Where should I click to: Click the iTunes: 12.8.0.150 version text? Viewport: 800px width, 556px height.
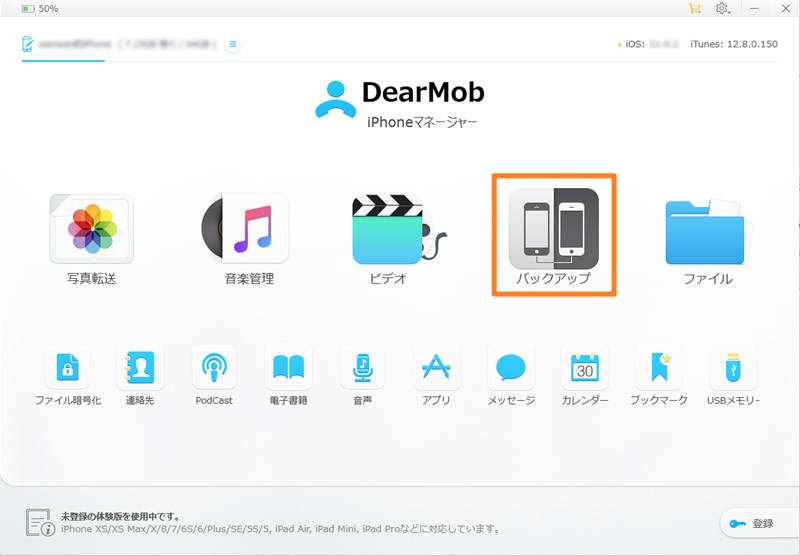coord(734,44)
